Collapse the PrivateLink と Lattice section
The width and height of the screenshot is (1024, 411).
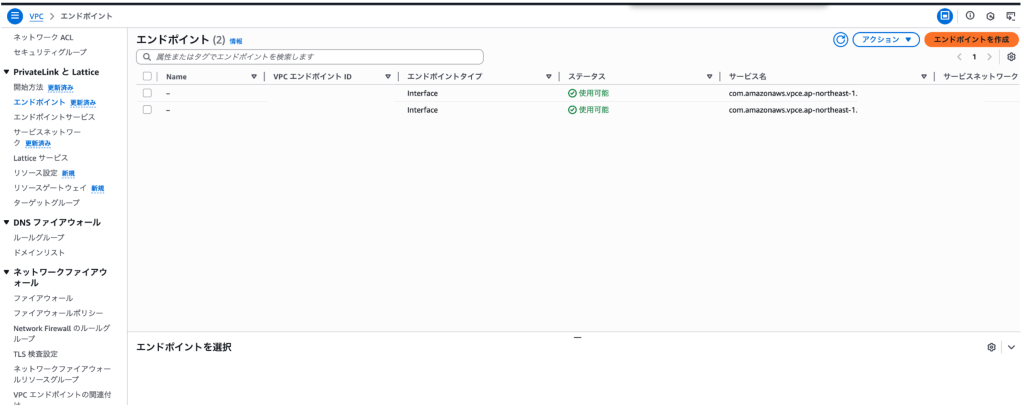tap(7, 72)
